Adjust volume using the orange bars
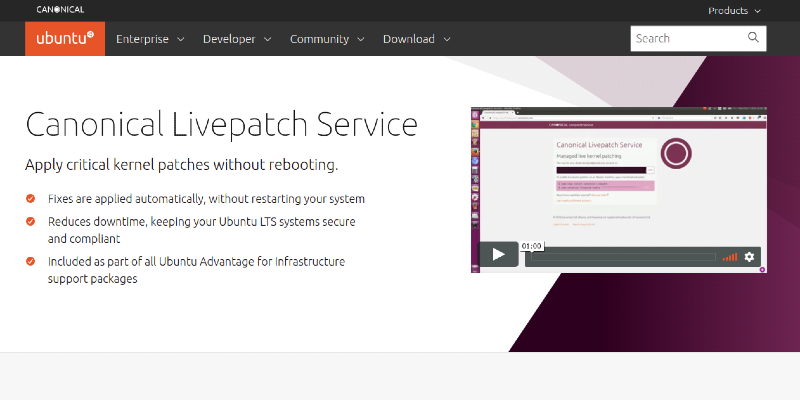Viewport: 800px width, 400px height. pos(730,257)
